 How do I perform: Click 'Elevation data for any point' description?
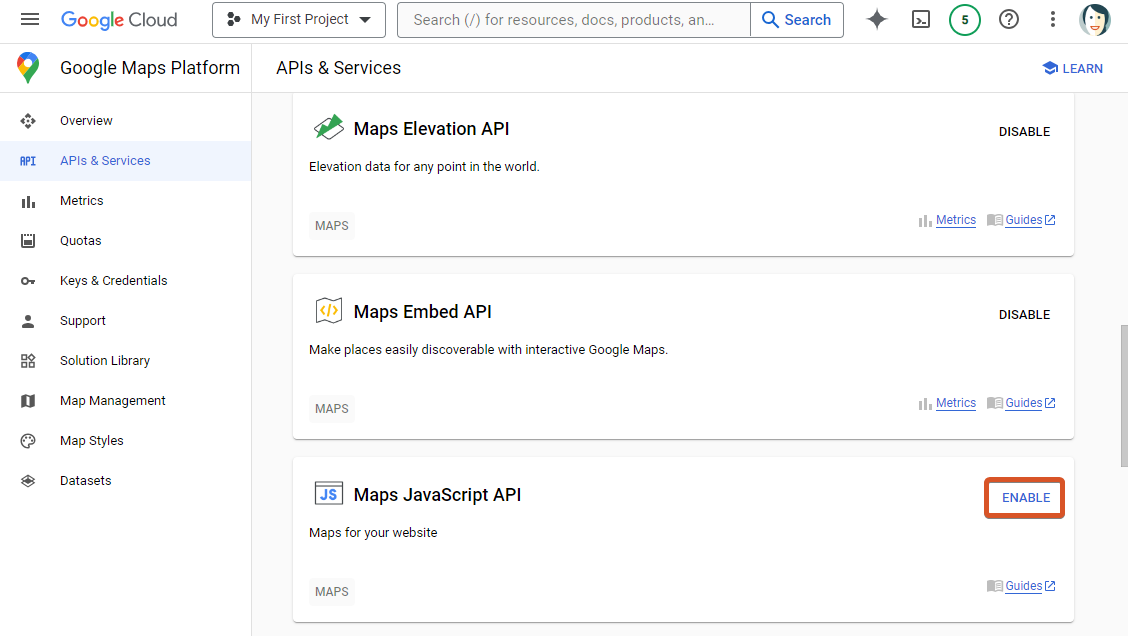point(424,167)
